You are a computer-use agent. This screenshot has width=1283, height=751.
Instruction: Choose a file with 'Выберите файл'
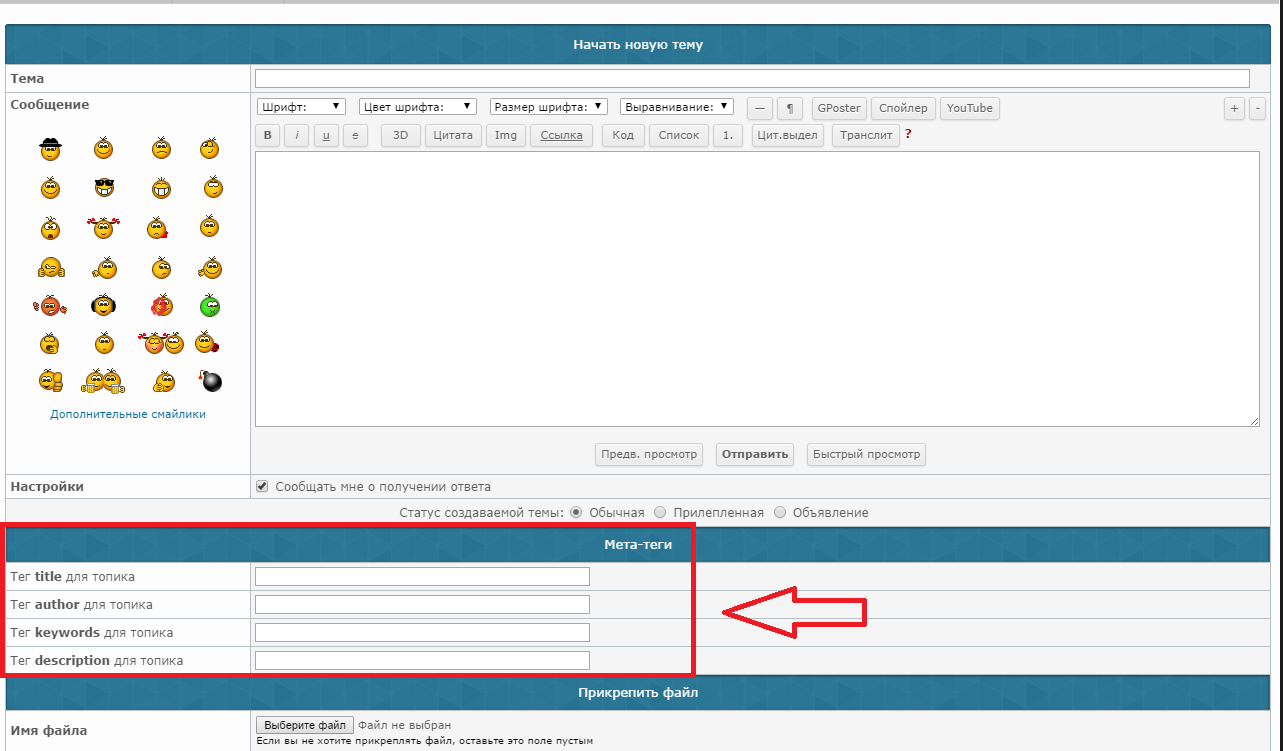pos(304,726)
